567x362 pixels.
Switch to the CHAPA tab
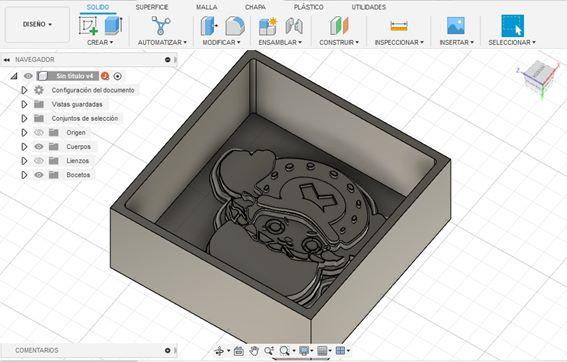[255, 7]
